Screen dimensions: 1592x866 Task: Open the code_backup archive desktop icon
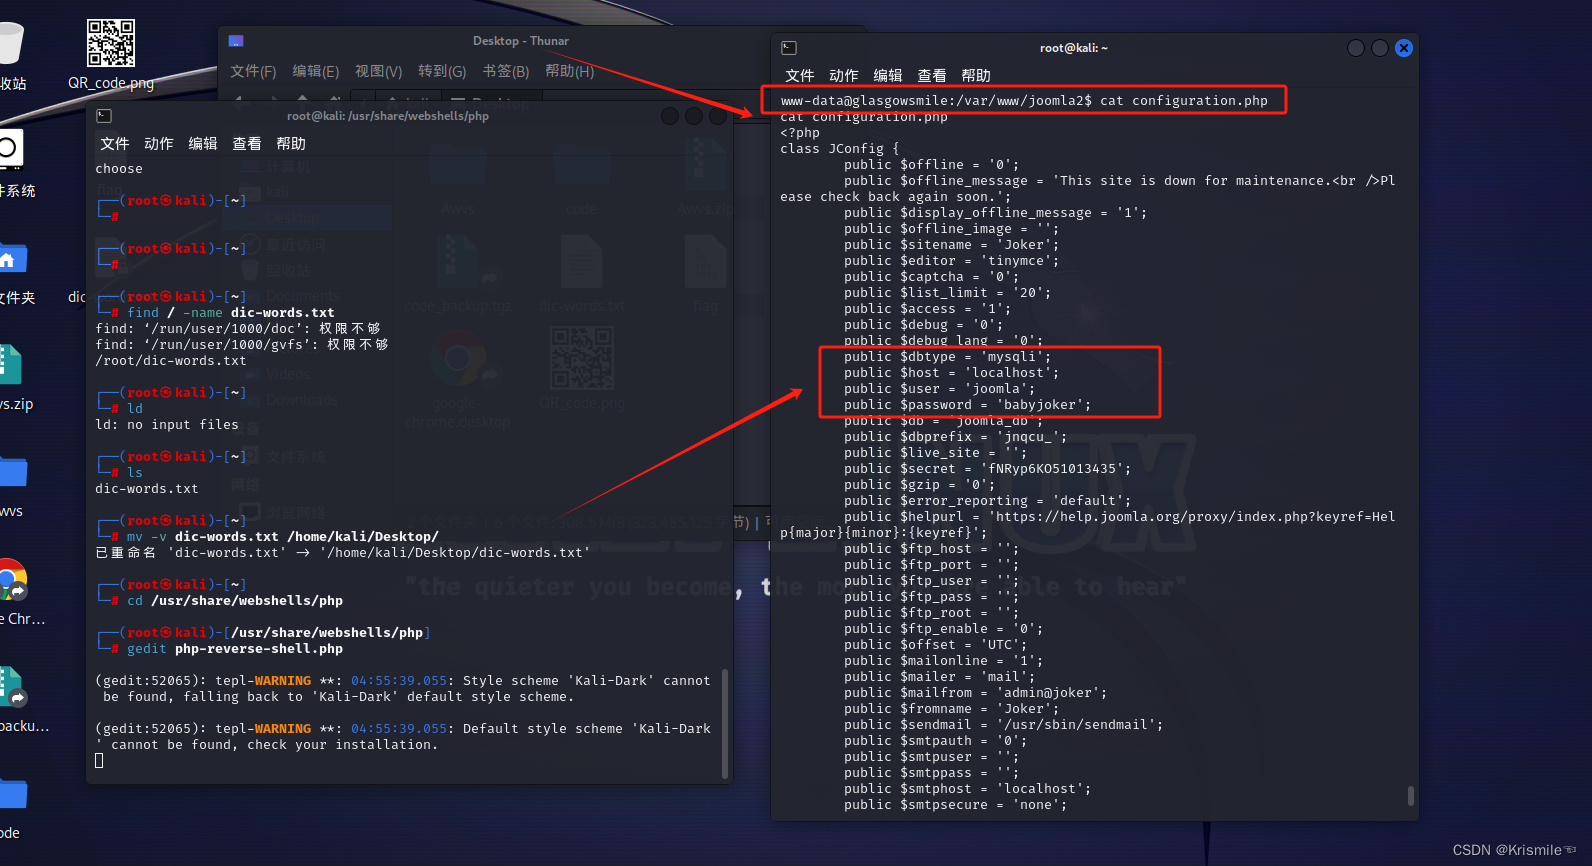12,687
